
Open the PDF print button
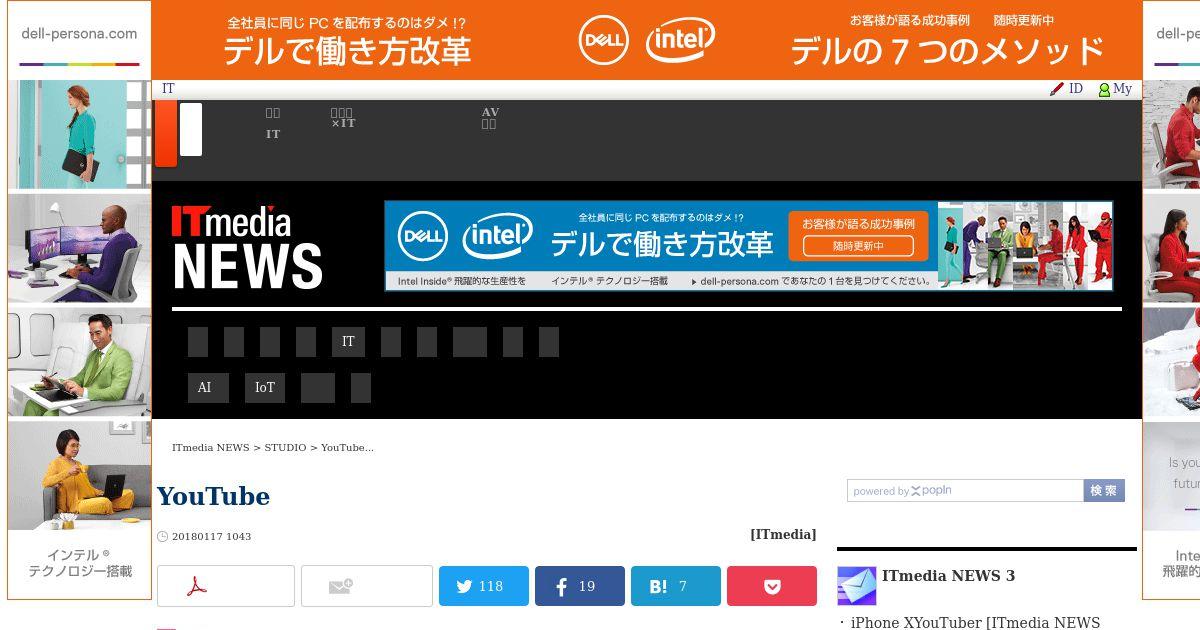point(226,586)
